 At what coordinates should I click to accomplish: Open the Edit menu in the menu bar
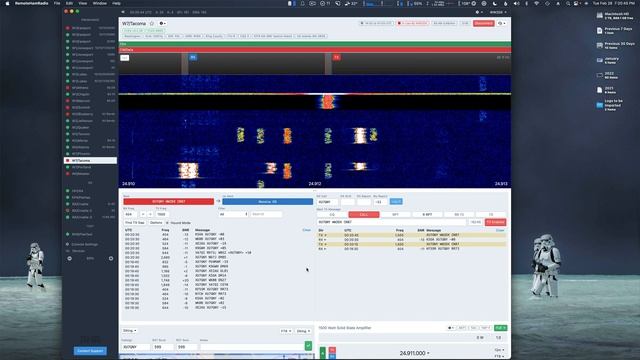click(69, 3)
